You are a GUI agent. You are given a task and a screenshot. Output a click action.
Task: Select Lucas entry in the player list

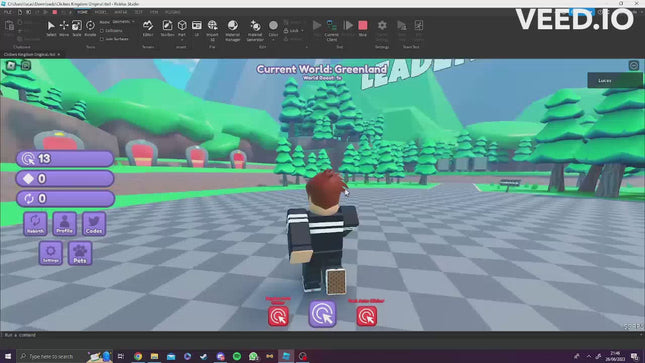pyautogui.click(x=615, y=81)
